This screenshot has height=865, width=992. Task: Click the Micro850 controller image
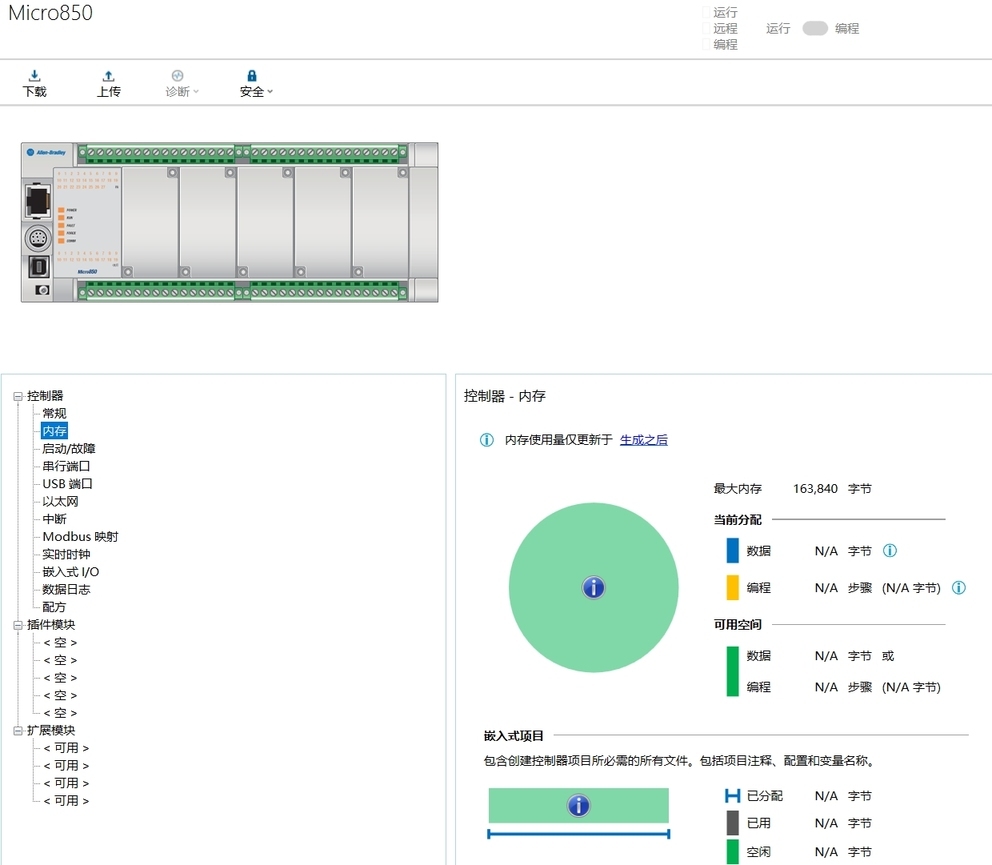[230, 222]
